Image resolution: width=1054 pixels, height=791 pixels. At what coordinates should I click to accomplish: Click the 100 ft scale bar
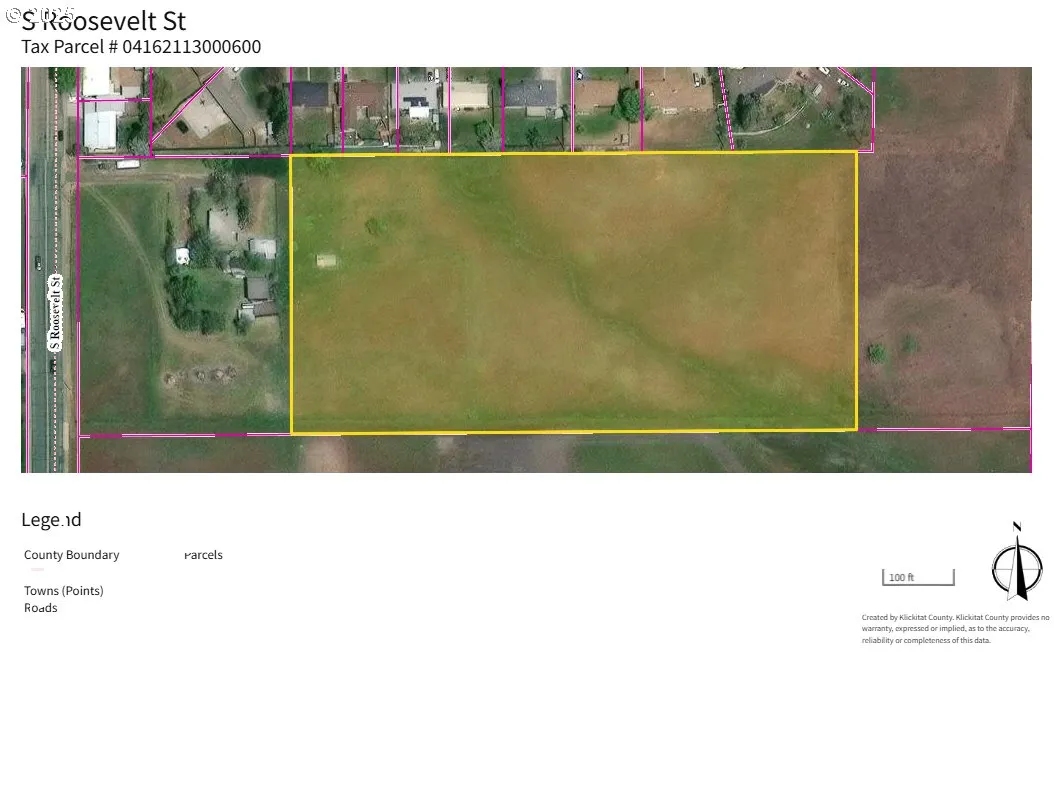pos(918,577)
